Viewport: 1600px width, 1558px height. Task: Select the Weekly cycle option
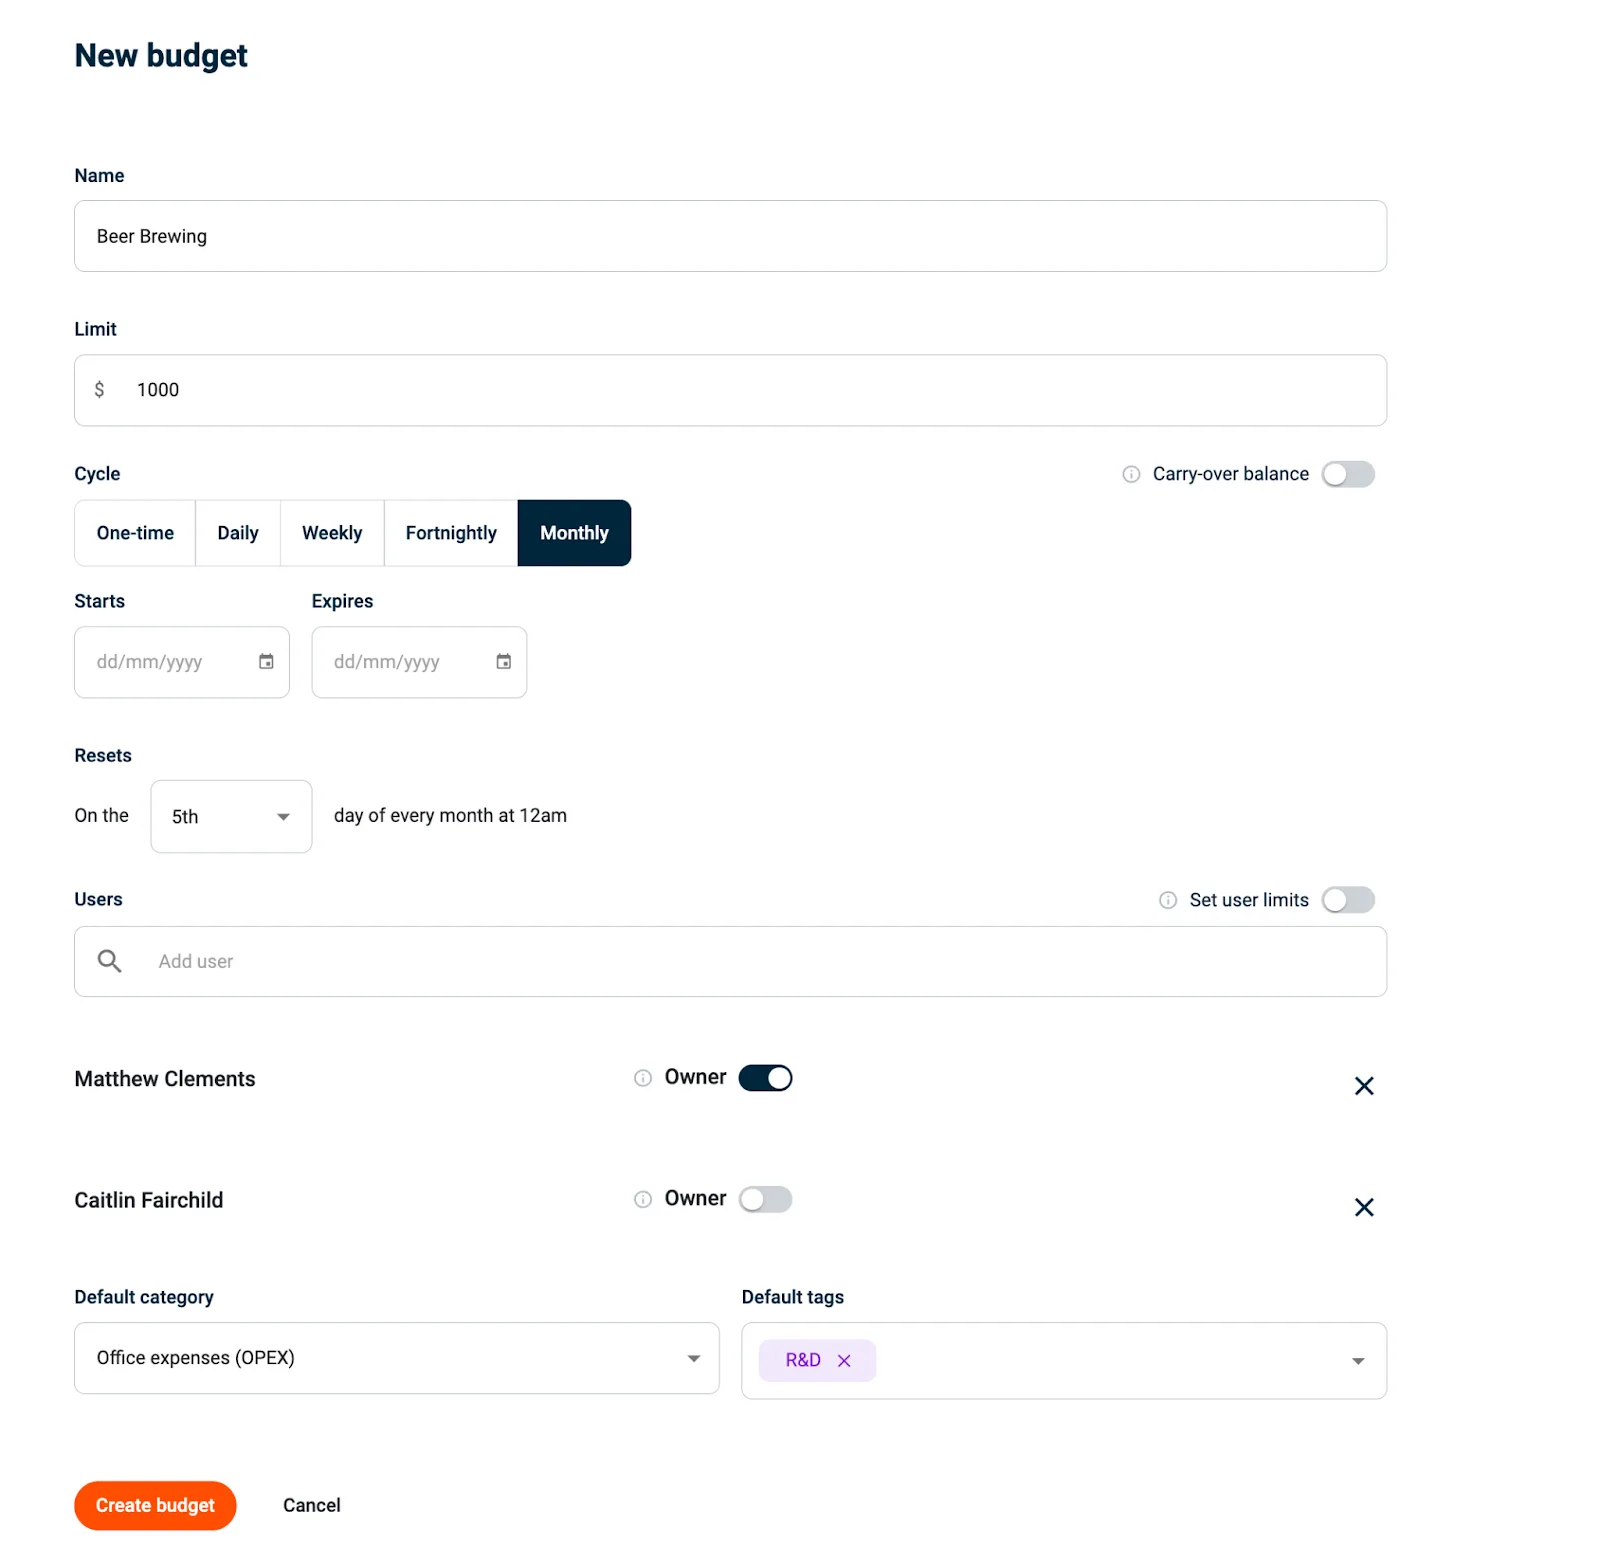[331, 533]
